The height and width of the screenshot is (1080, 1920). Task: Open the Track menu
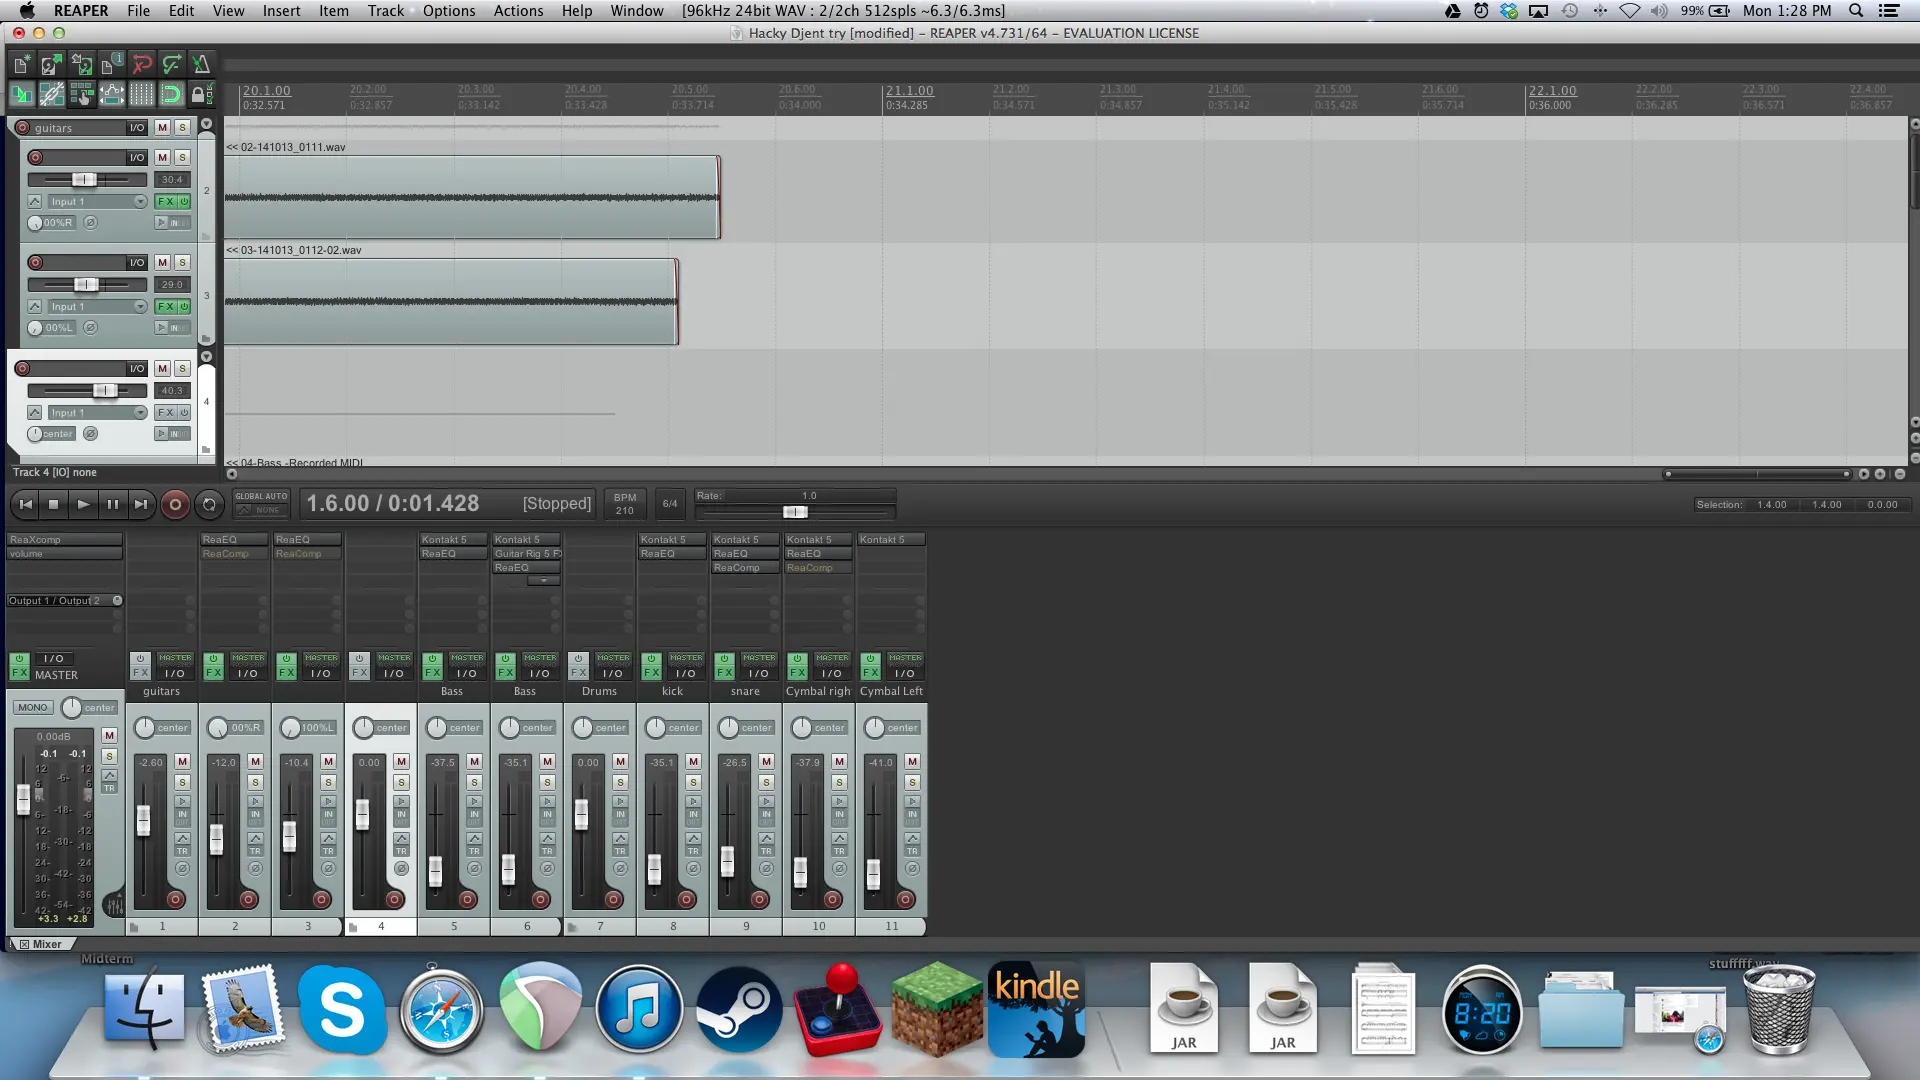click(x=385, y=11)
